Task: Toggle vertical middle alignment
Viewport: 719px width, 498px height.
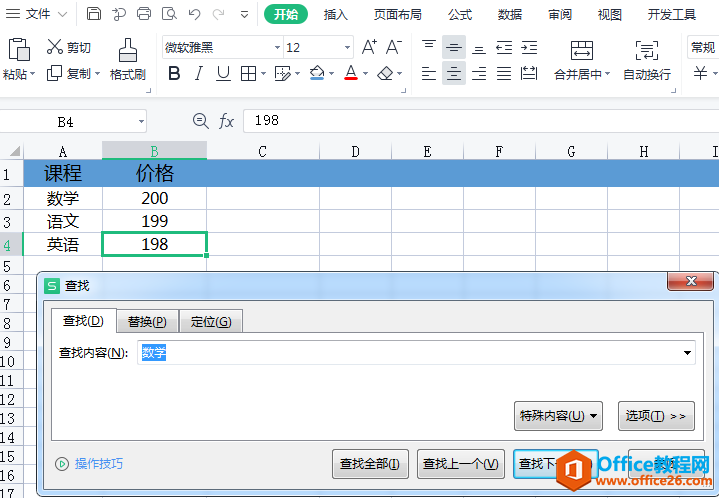Action: (x=454, y=47)
